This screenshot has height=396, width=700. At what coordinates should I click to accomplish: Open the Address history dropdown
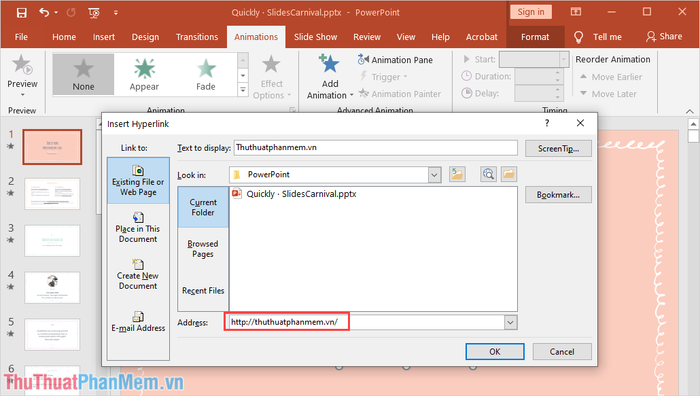point(510,322)
